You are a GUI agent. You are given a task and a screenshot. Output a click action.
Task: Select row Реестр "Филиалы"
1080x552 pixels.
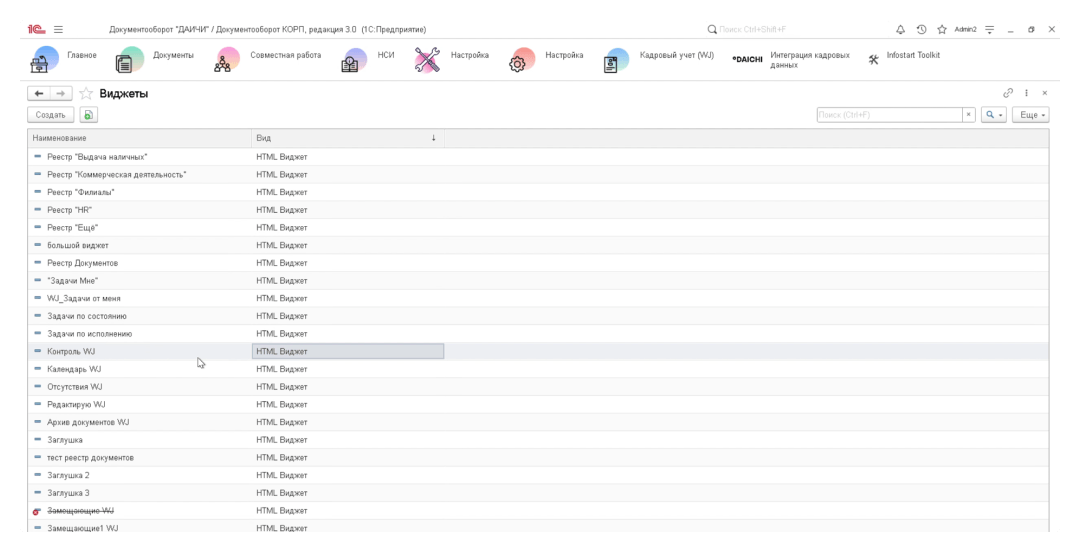pyautogui.click(x=539, y=192)
